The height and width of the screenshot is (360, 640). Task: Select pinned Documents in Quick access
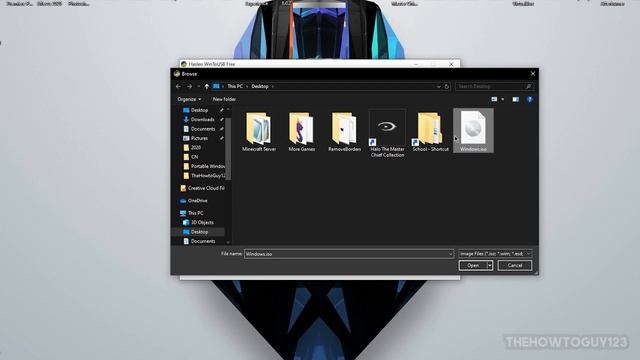pos(203,129)
